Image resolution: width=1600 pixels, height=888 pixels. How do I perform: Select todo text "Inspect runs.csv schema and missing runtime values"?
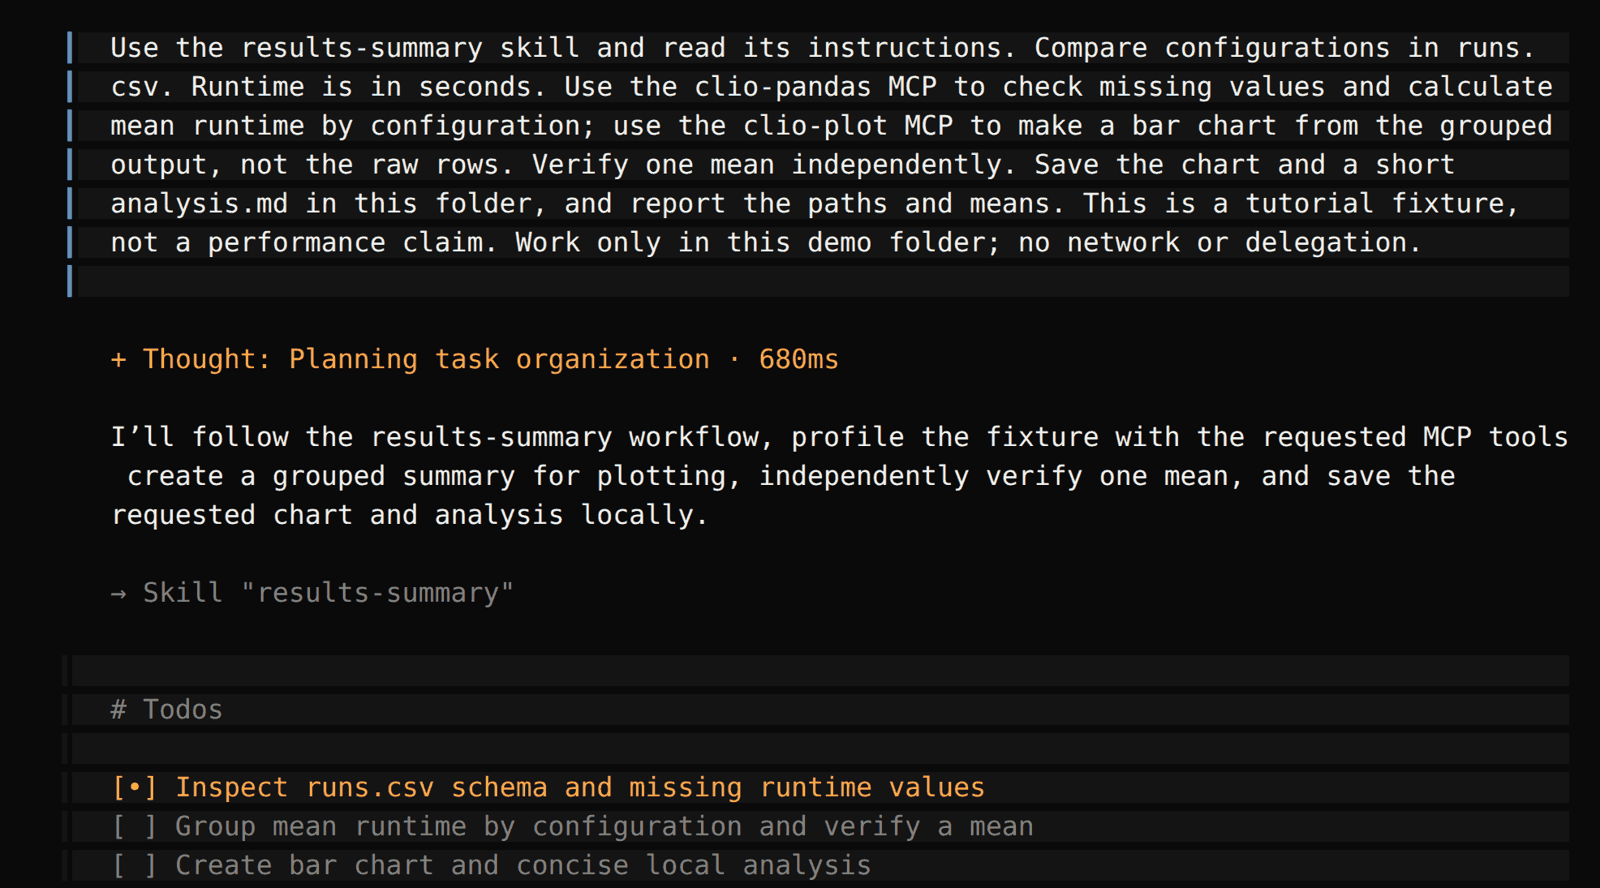pos(580,788)
